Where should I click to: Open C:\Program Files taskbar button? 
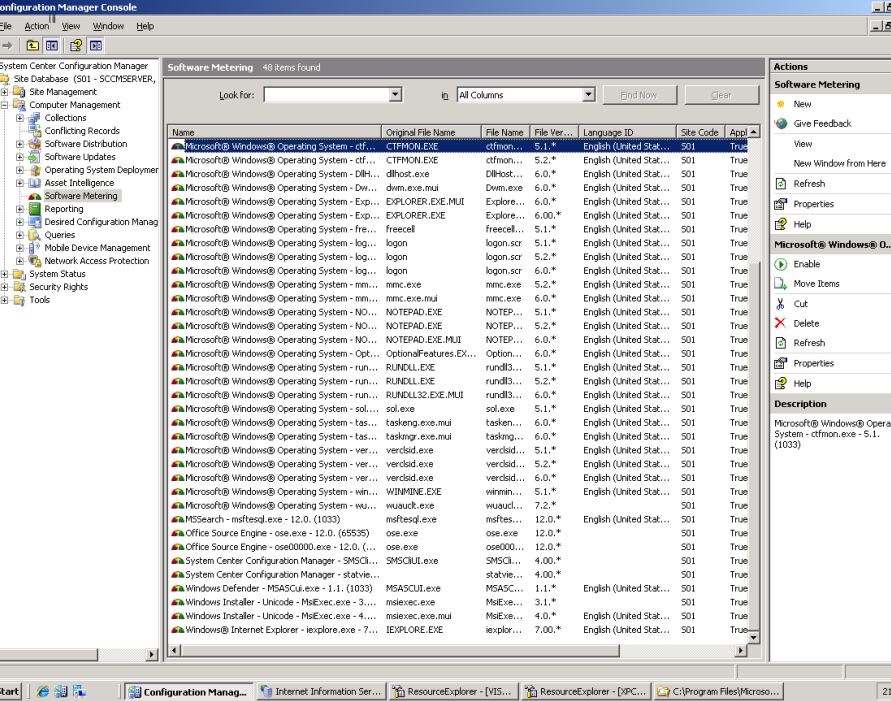coord(719,691)
